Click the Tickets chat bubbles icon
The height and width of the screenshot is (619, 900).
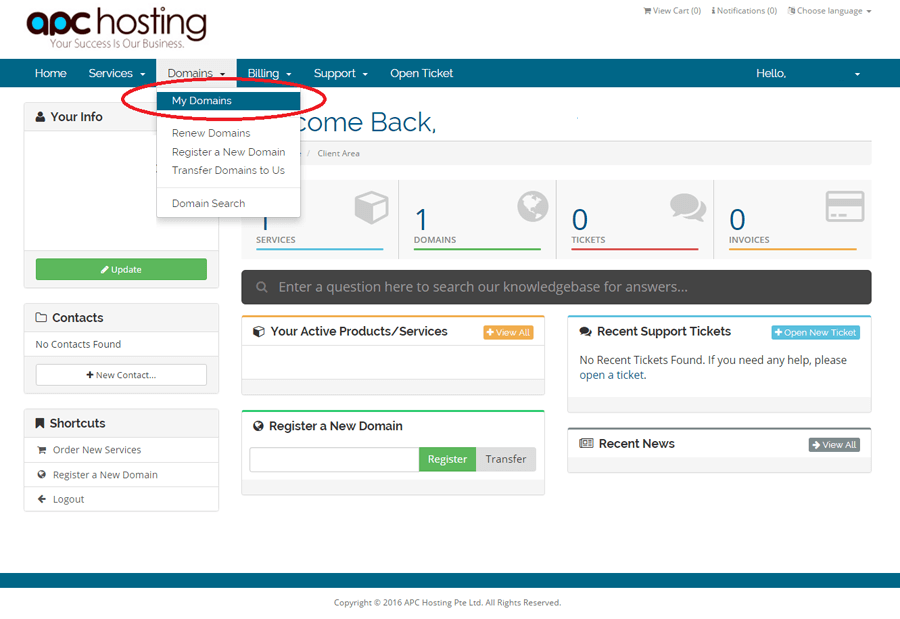coord(688,207)
